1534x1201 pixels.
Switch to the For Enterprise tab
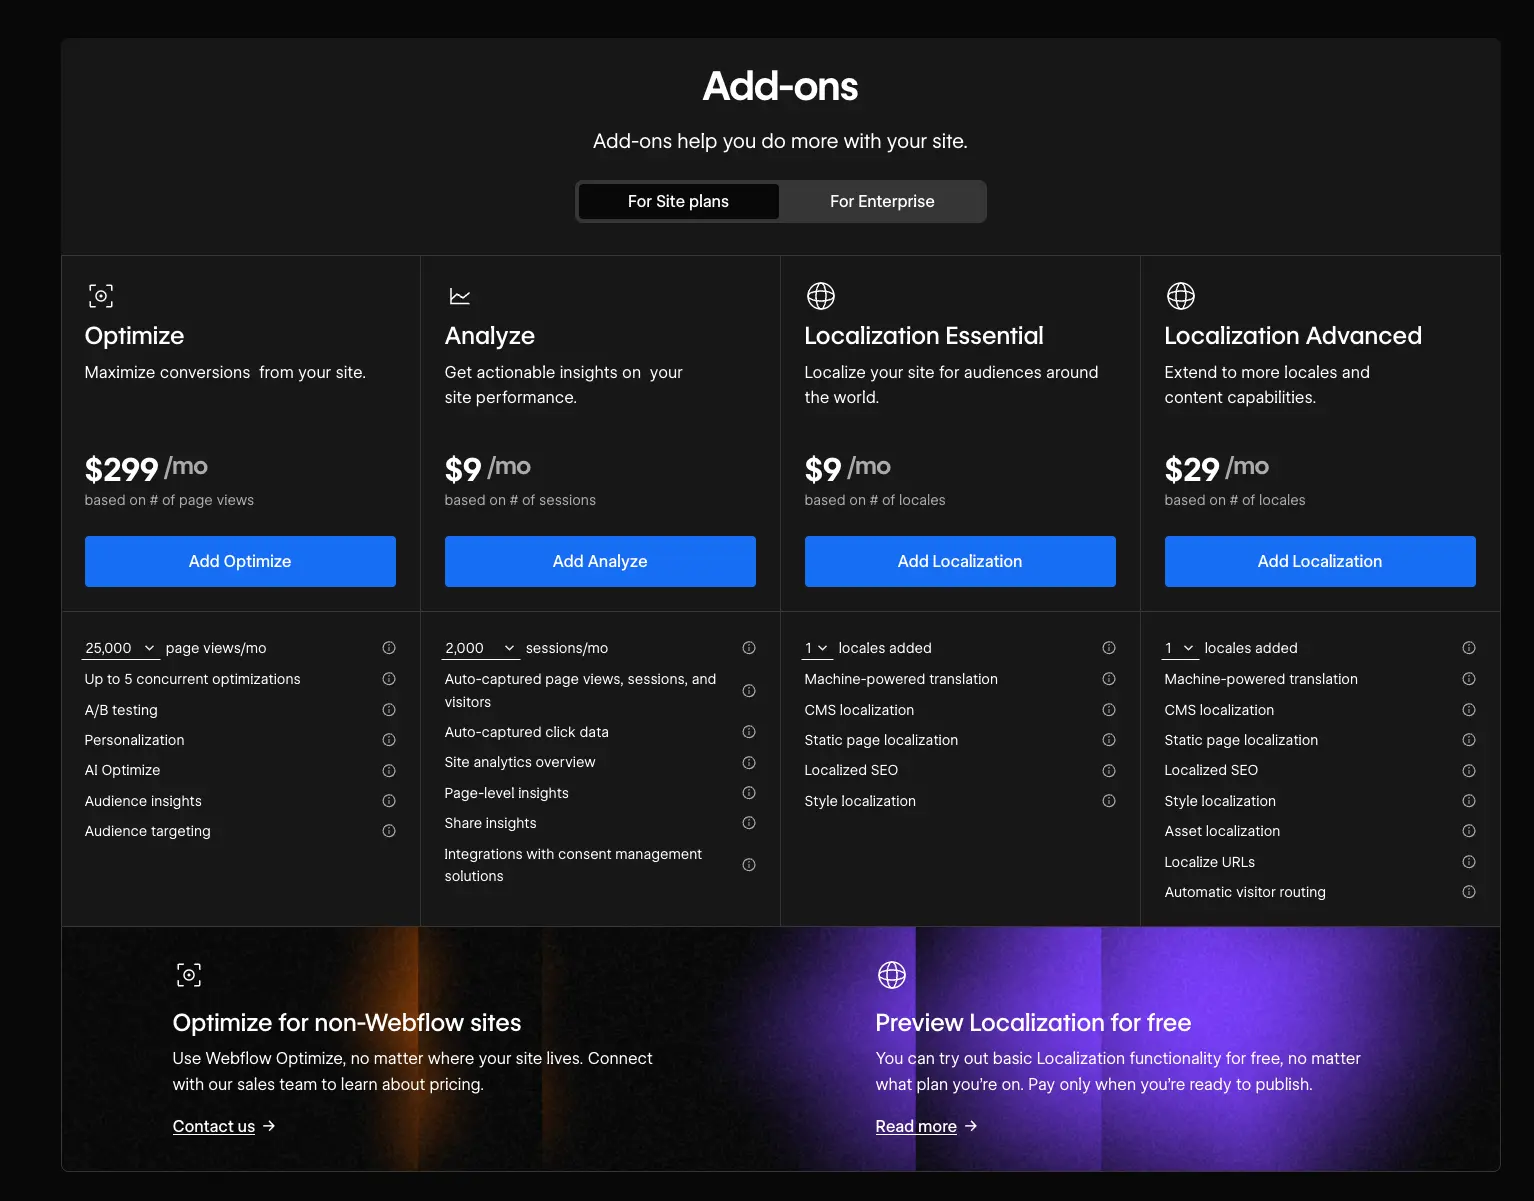pos(882,201)
